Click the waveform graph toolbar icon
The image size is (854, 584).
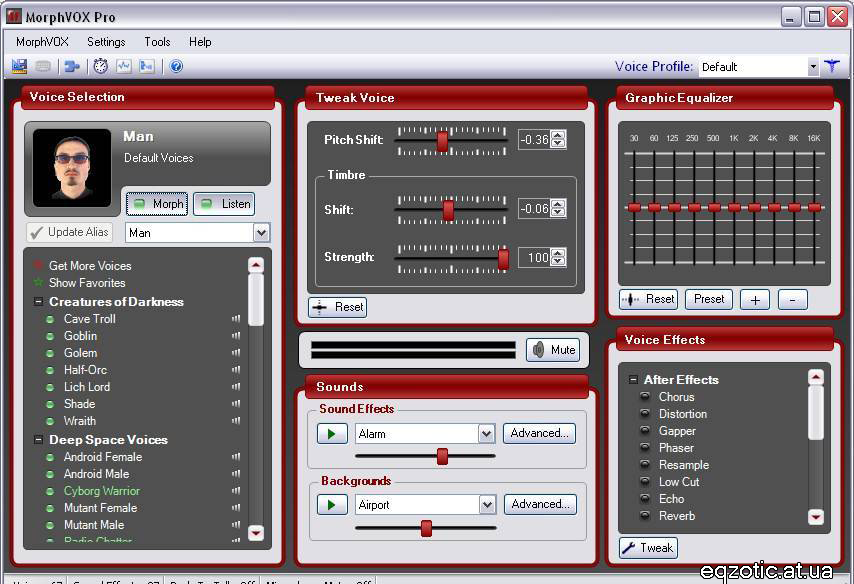point(124,66)
